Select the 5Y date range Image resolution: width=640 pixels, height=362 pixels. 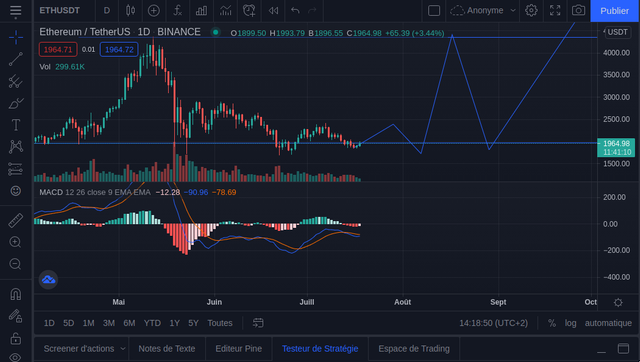pyautogui.click(x=193, y=323)
